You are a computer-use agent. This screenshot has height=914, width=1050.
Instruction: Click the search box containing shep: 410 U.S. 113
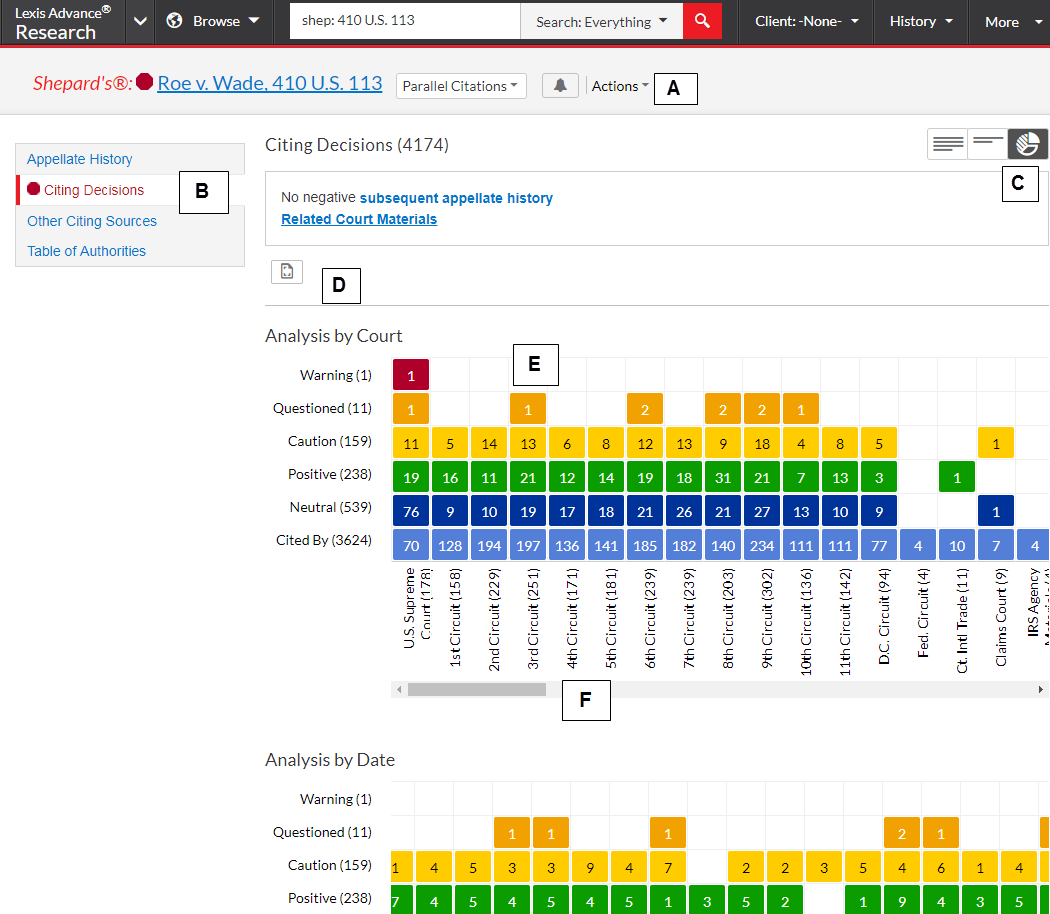click(x=404, y=21)
